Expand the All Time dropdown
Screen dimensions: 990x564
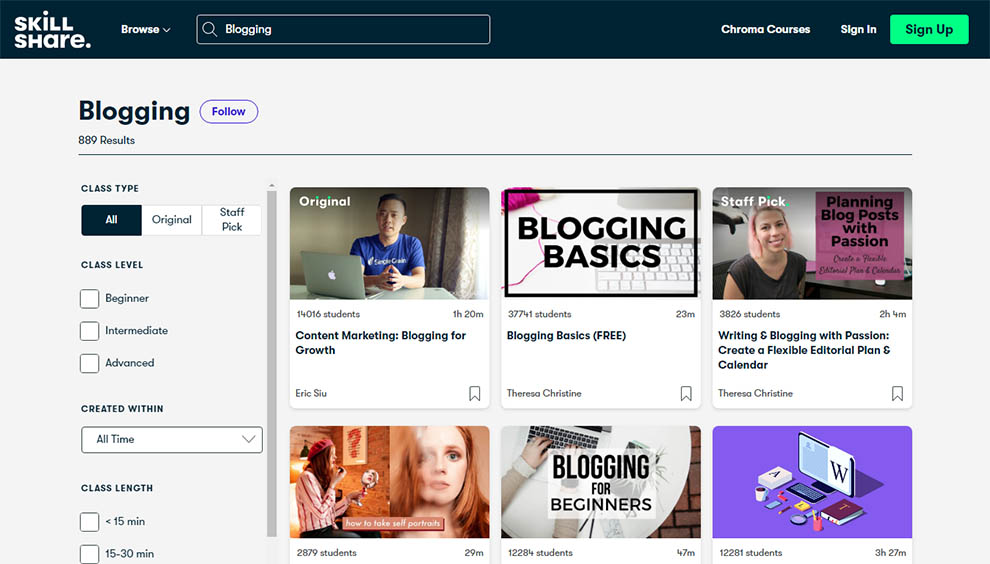(x=172, y=440)
